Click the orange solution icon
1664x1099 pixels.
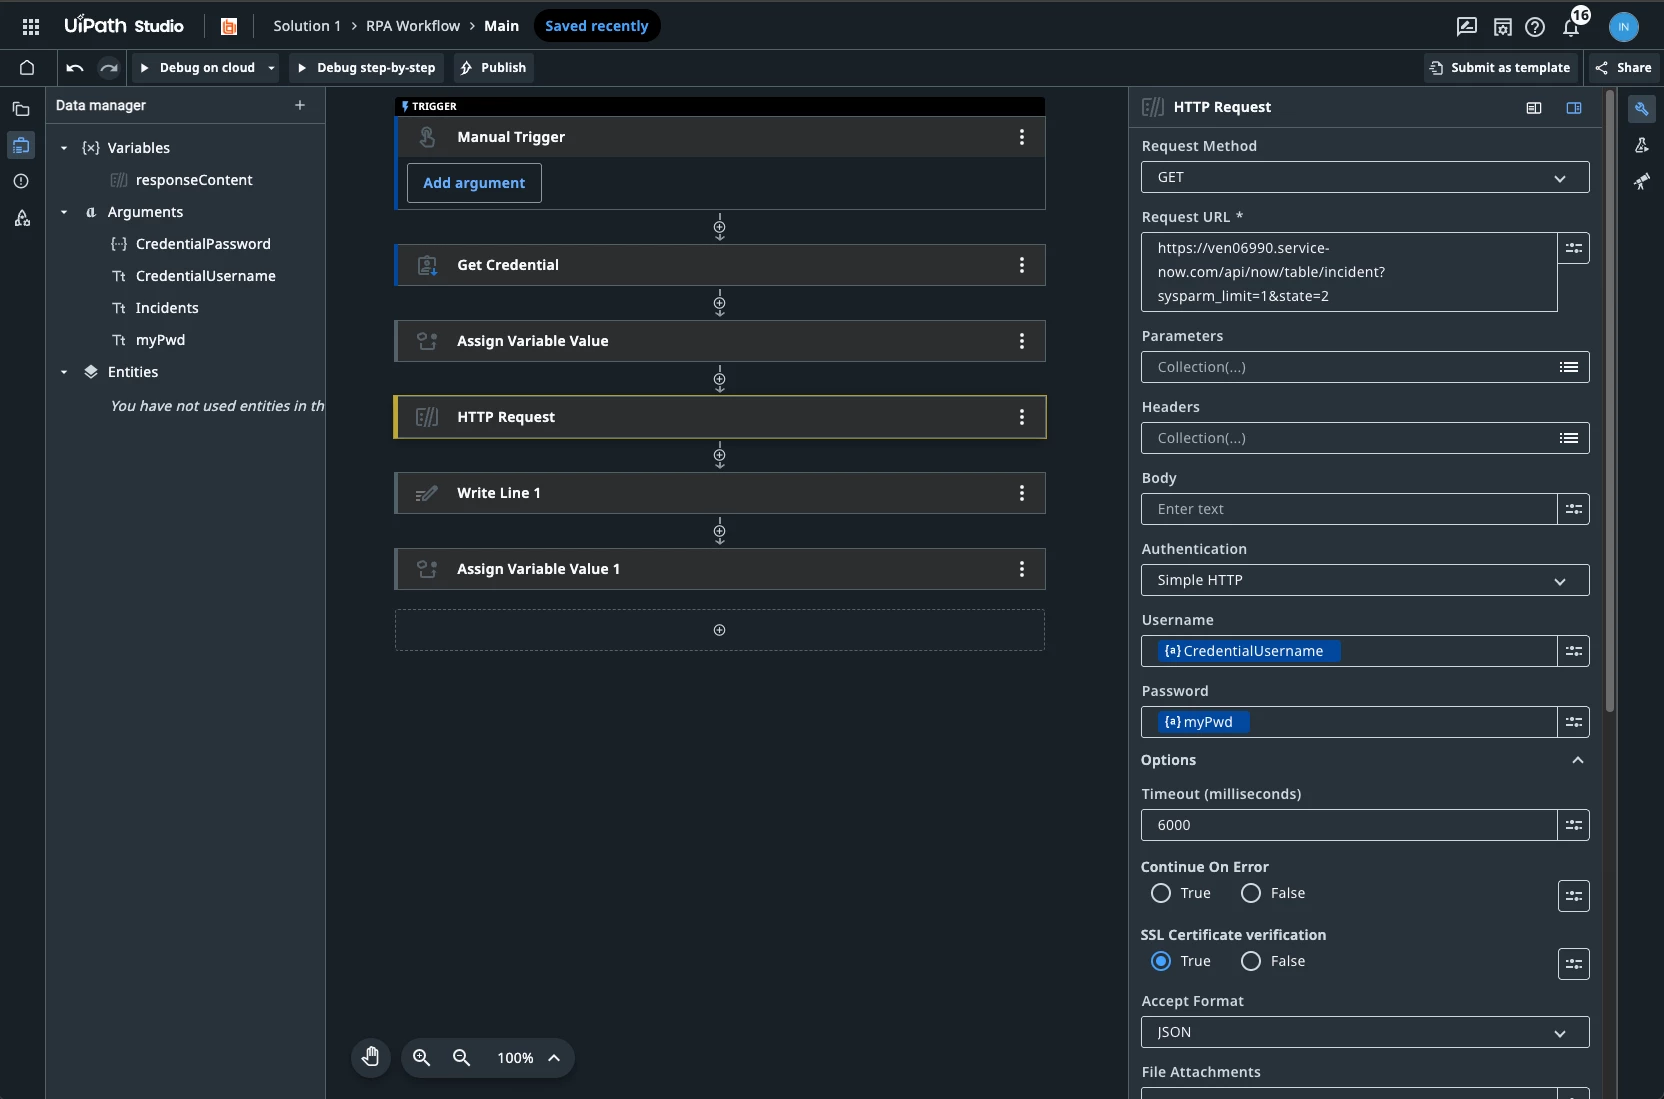point(229,27)
